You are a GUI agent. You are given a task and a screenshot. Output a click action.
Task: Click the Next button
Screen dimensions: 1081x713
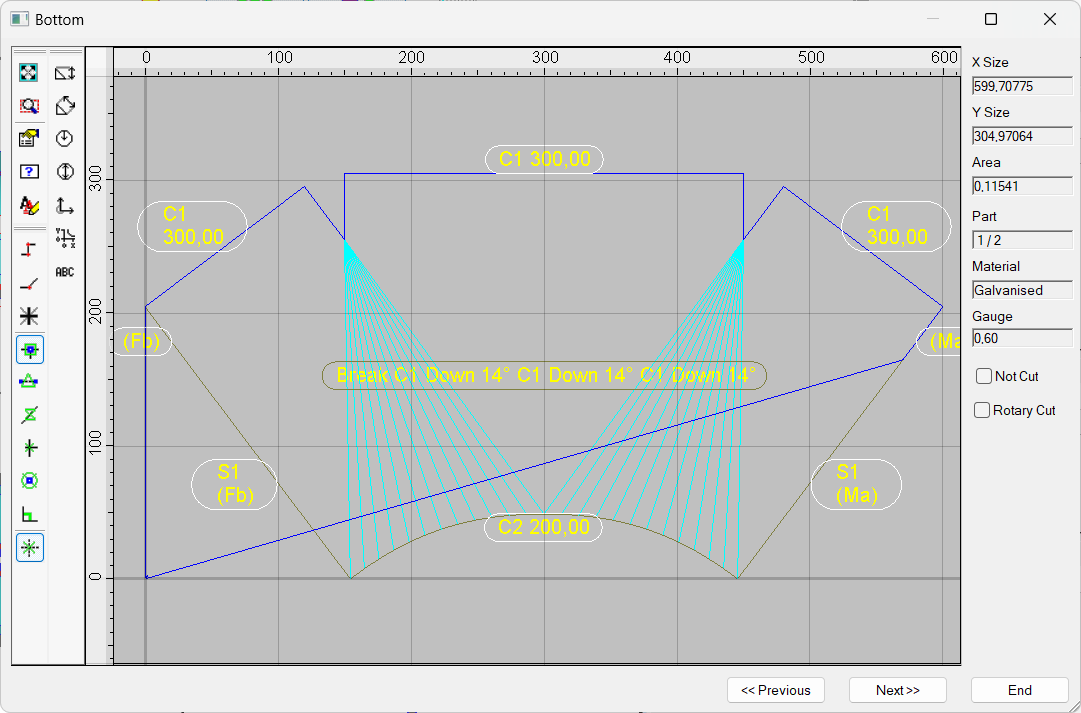[x=897, y=690]
